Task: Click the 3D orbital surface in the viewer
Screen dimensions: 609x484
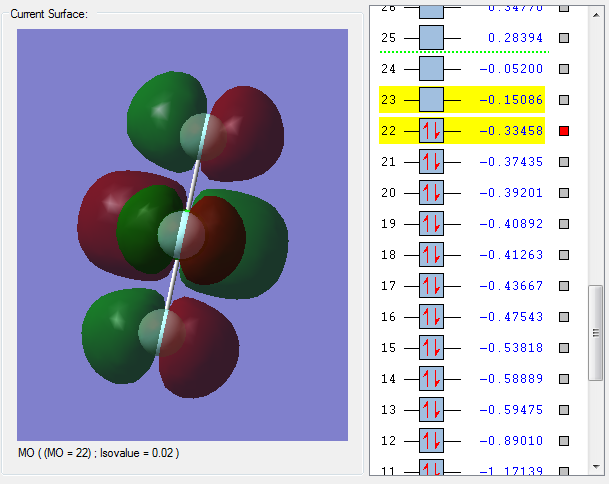Action: (x=185, y=235)
